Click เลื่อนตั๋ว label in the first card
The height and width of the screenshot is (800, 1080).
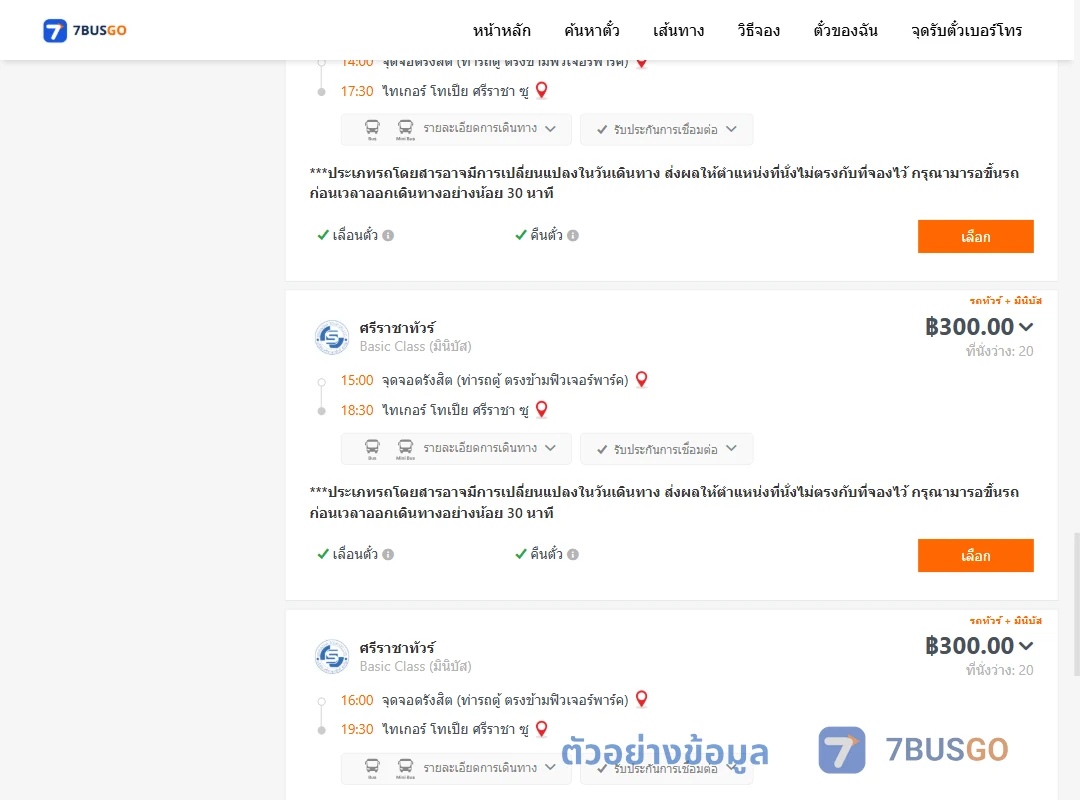coord(355,235)
